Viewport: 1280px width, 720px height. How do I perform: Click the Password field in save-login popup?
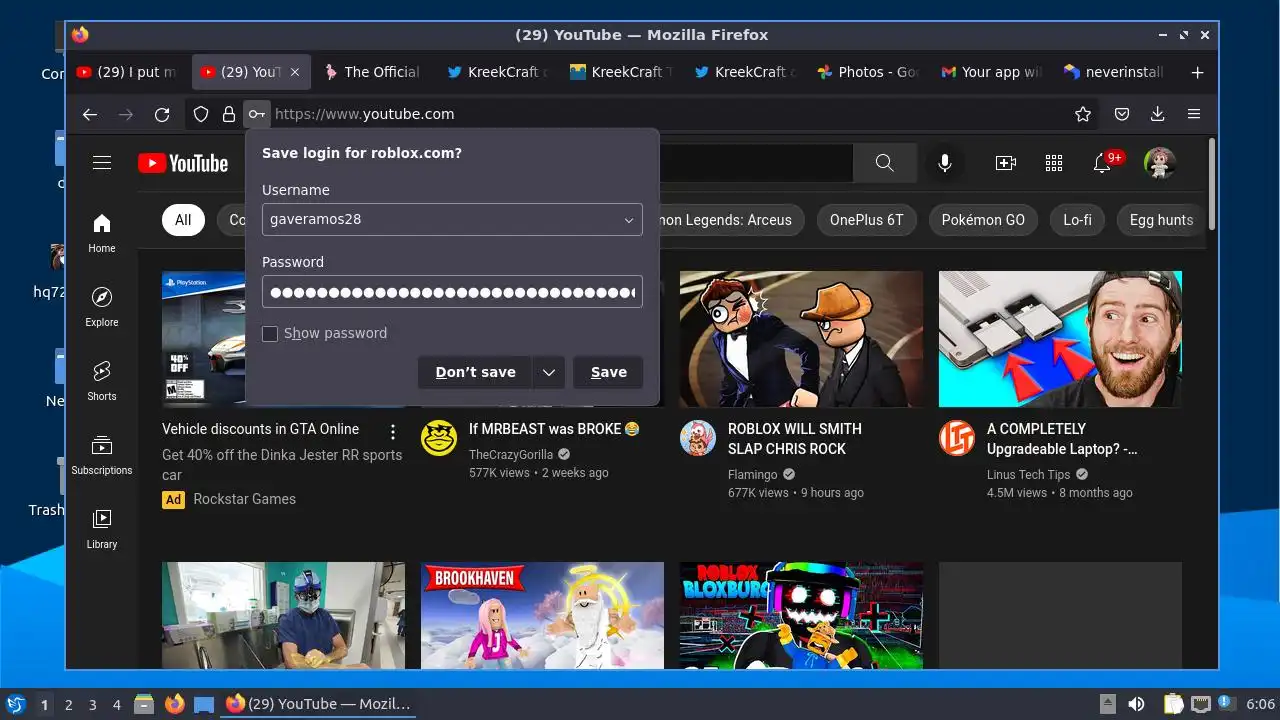click(452, 292)
